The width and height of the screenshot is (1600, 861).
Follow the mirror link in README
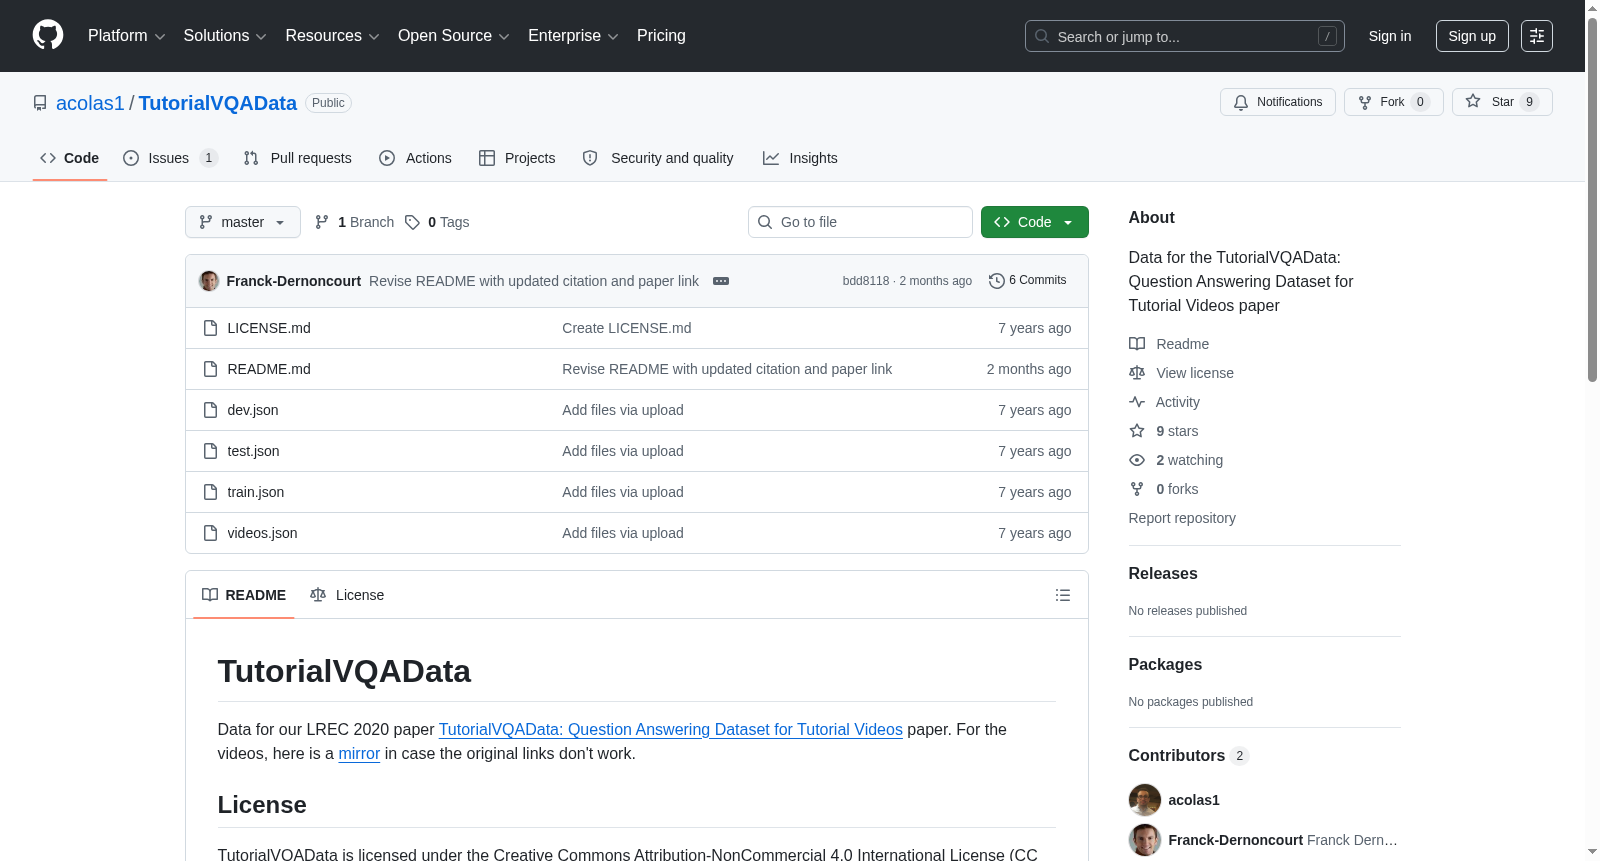tap(359, 754)
